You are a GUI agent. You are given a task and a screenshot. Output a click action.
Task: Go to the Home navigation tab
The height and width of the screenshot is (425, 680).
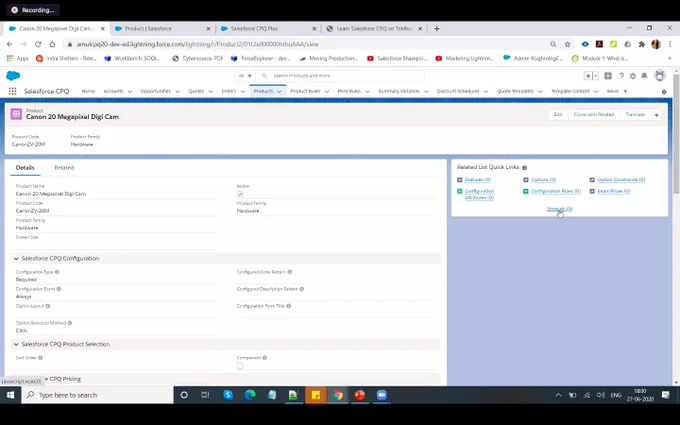point(88,91)
